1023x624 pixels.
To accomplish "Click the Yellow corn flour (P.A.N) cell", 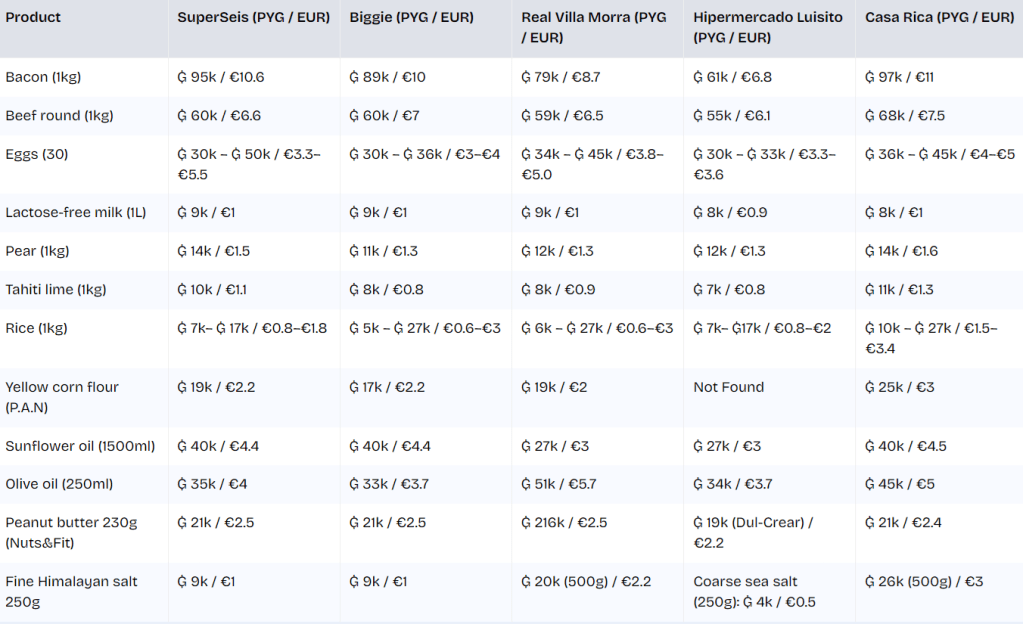I will 62,397.
